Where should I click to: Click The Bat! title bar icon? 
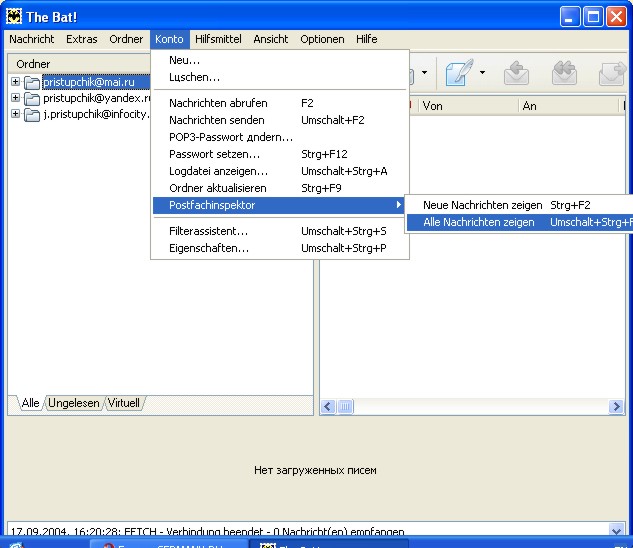pos(14,17)
